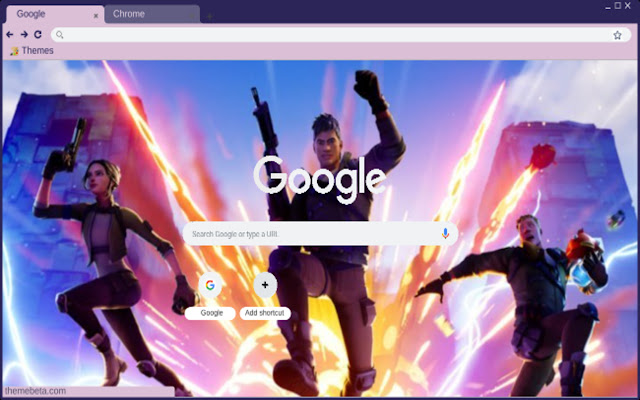This screenshot has width=640, height=400.
Task: Go forward with the forward arrow
Action: (24, 35)
